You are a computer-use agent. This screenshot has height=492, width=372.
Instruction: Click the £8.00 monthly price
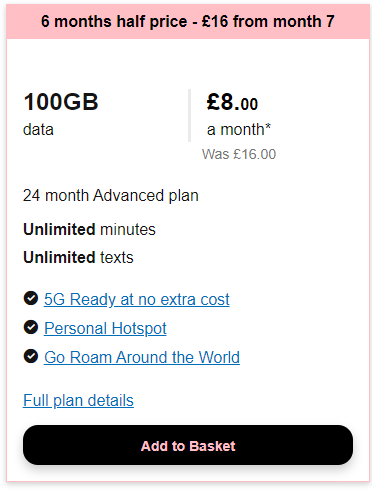[x=232, y=102]
